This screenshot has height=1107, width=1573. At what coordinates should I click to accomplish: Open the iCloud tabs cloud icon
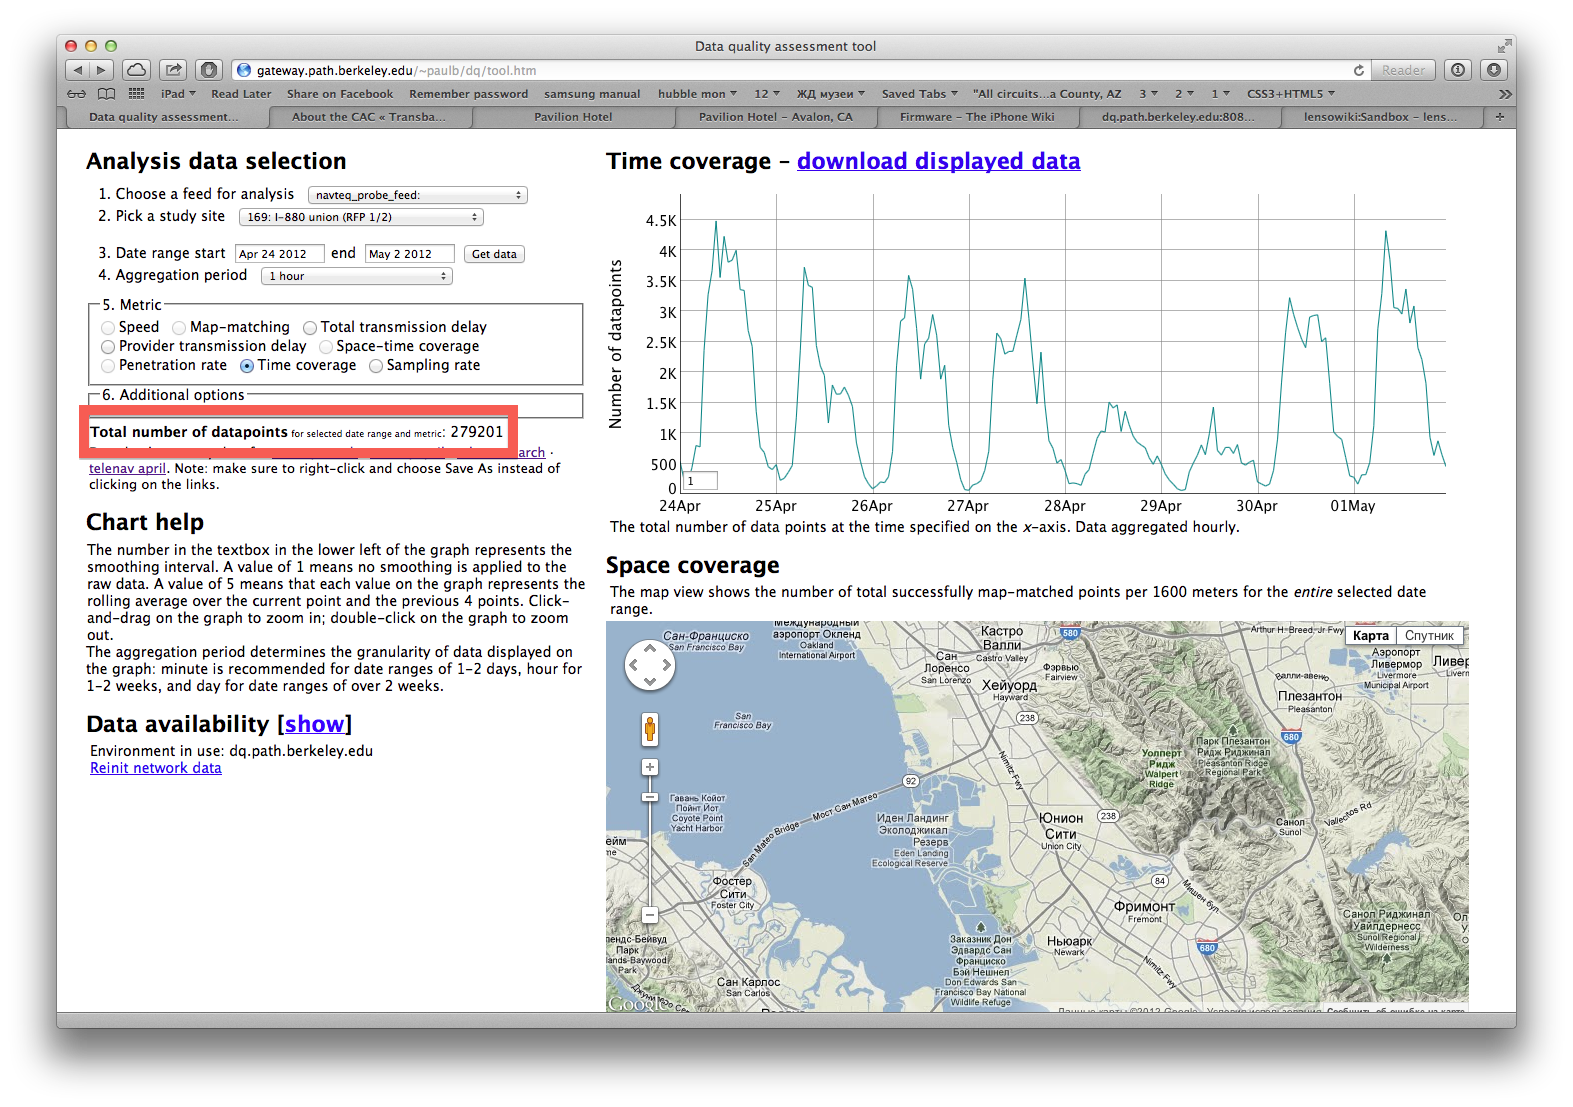tap(137, 70)
